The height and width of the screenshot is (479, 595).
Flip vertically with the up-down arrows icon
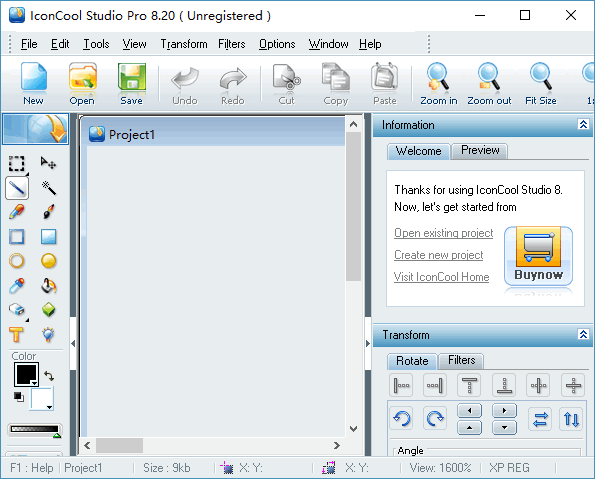pos(571,419)
